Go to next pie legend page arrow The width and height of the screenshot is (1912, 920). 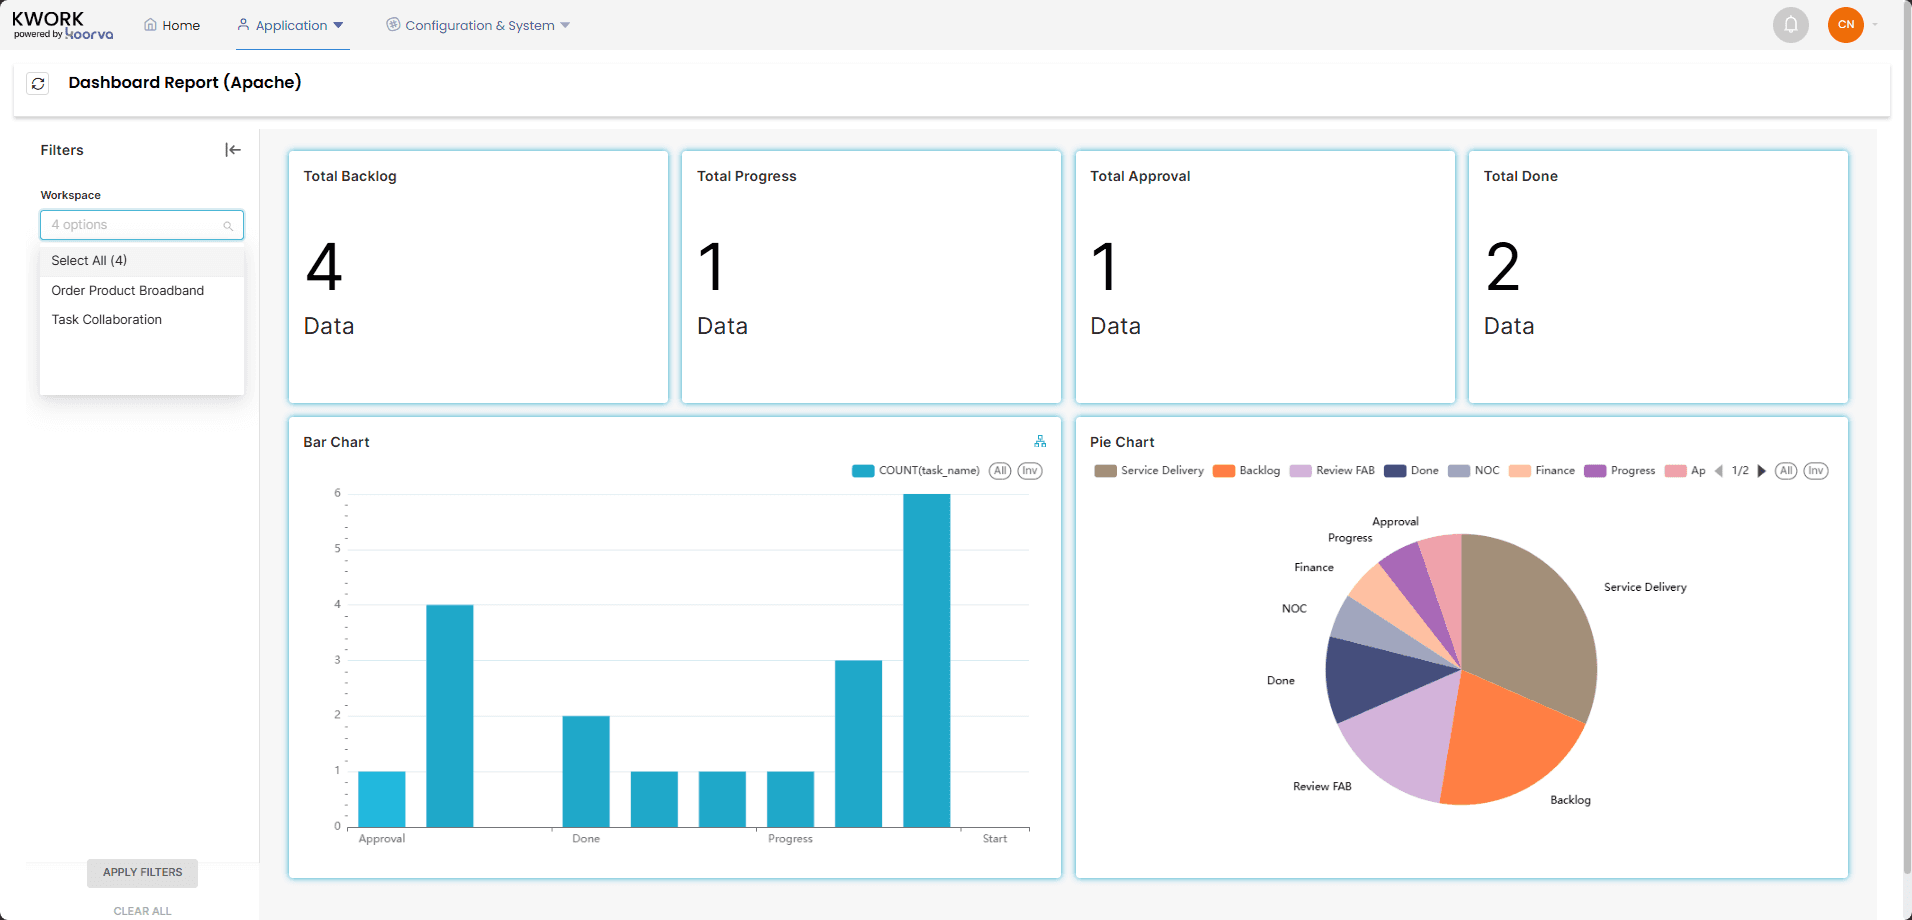[1761, 471]
